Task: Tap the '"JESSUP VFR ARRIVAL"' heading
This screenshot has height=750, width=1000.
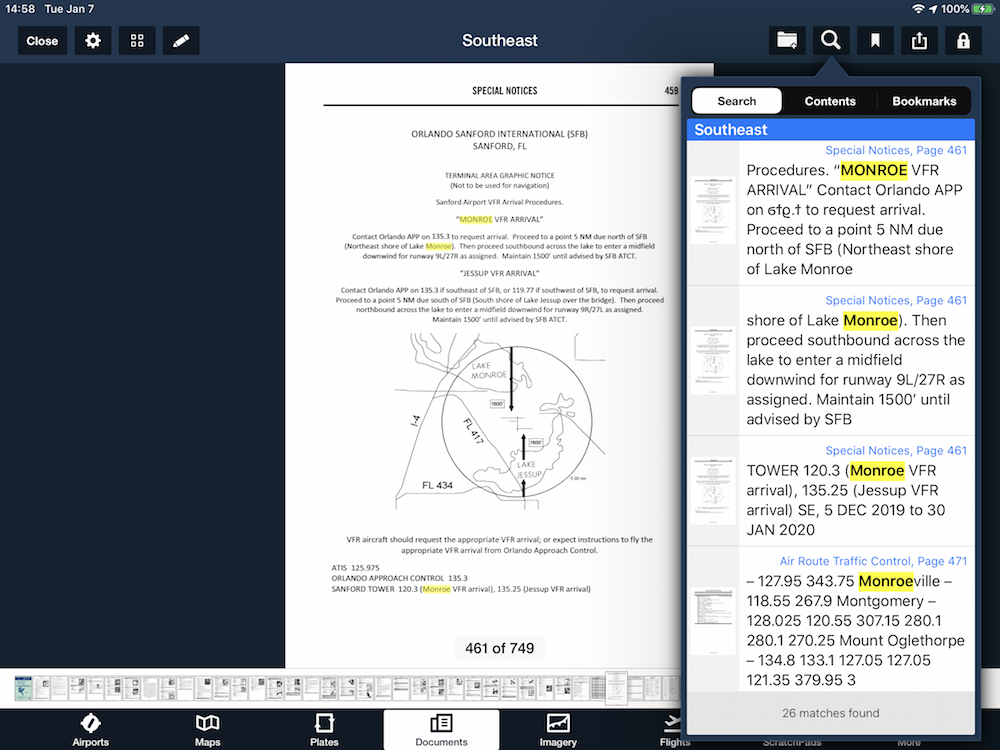Action: click(499, 273)
